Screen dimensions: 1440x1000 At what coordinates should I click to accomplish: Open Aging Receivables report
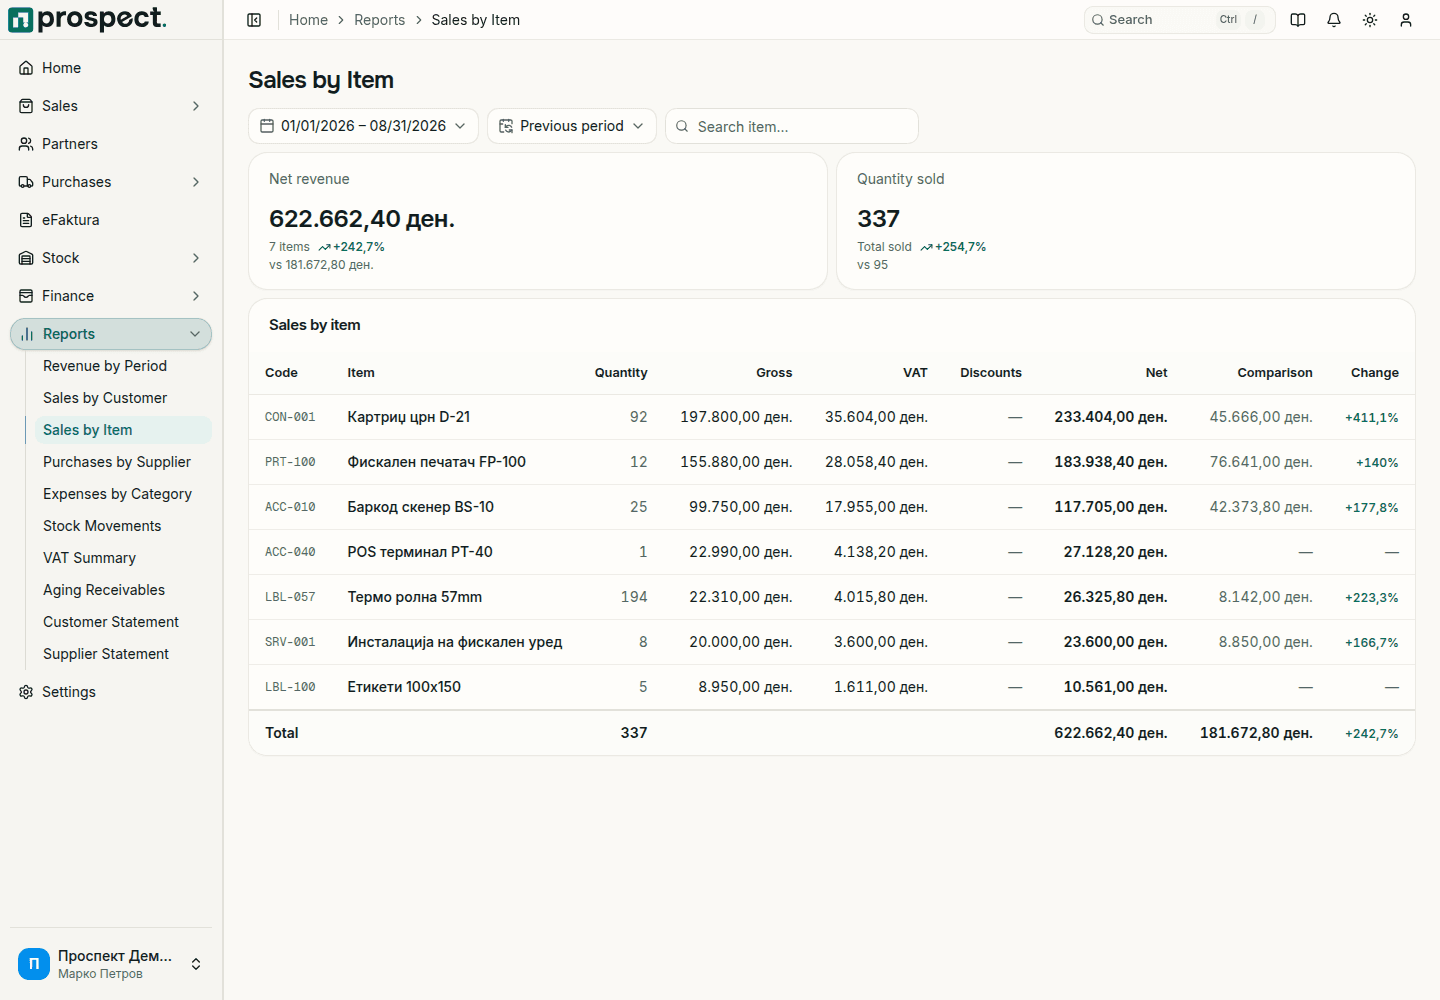[x=104, y=590]
